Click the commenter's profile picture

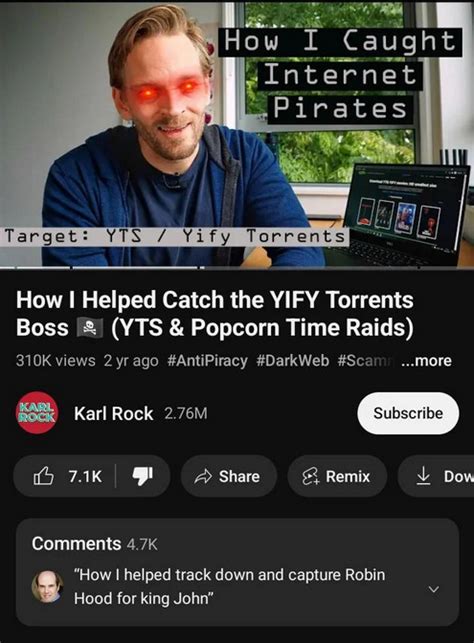48,586
